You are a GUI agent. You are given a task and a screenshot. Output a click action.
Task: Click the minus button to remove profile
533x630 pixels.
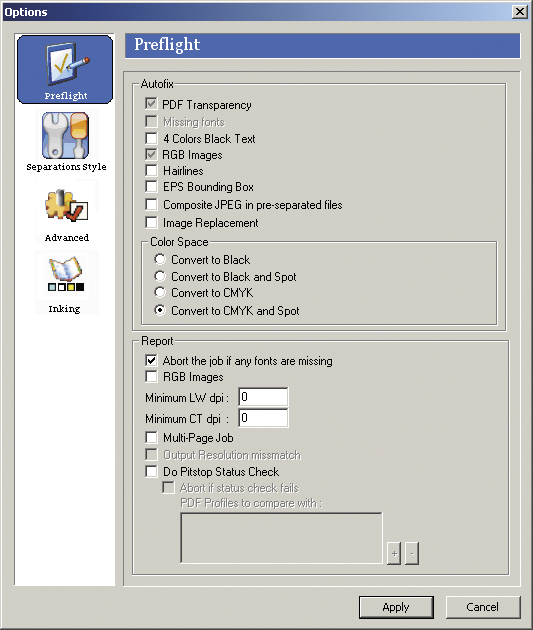(x=412, y=554)
